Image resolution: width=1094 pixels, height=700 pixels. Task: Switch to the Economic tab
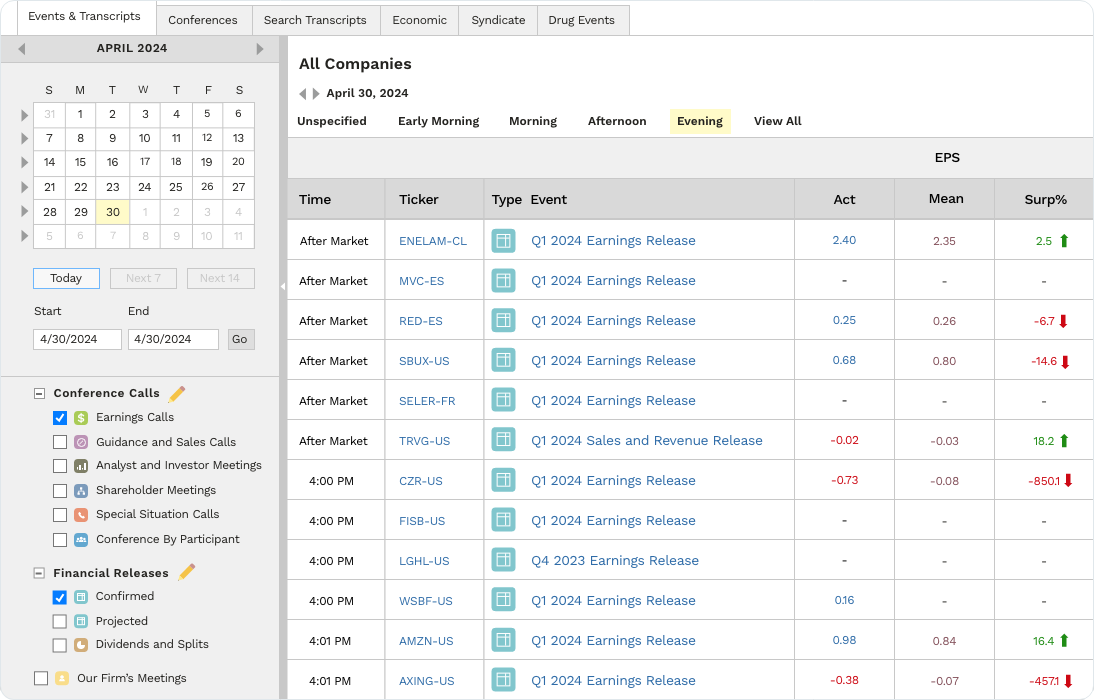tap(419, 20)
